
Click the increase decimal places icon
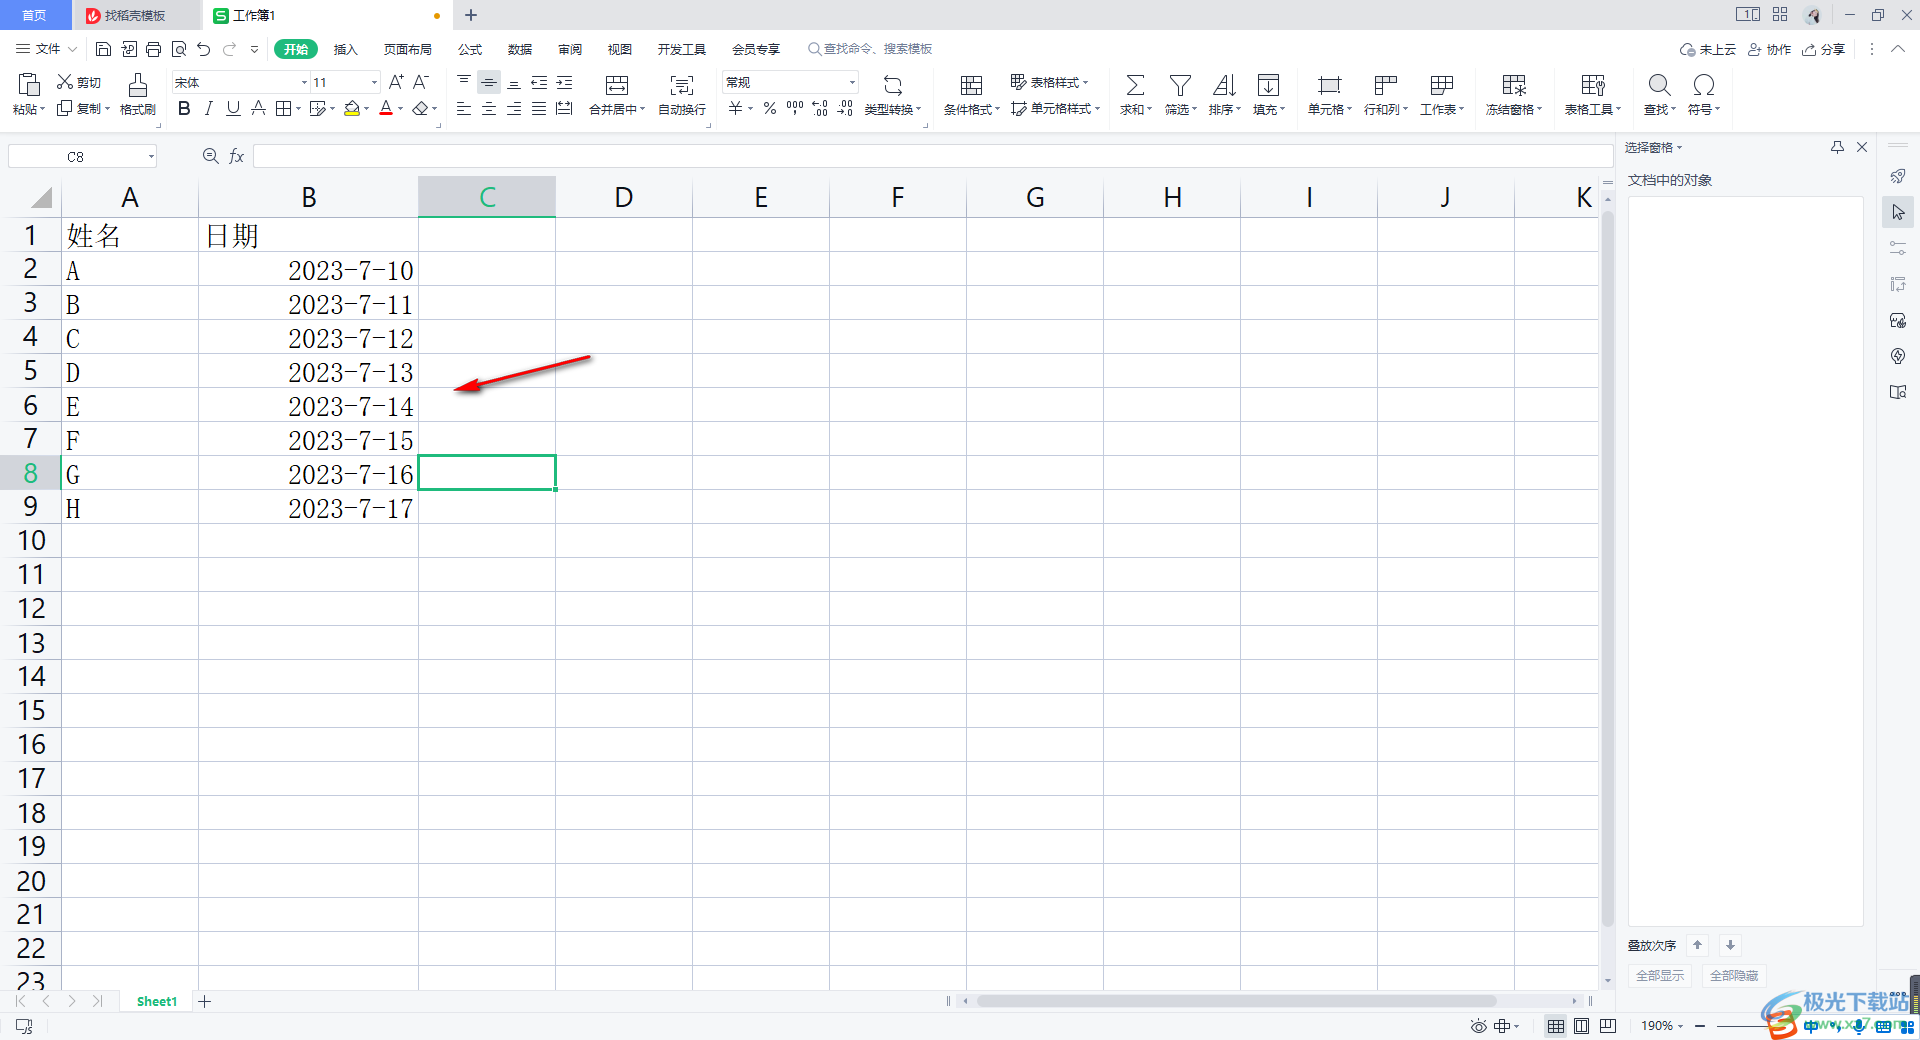coord(820,108)
